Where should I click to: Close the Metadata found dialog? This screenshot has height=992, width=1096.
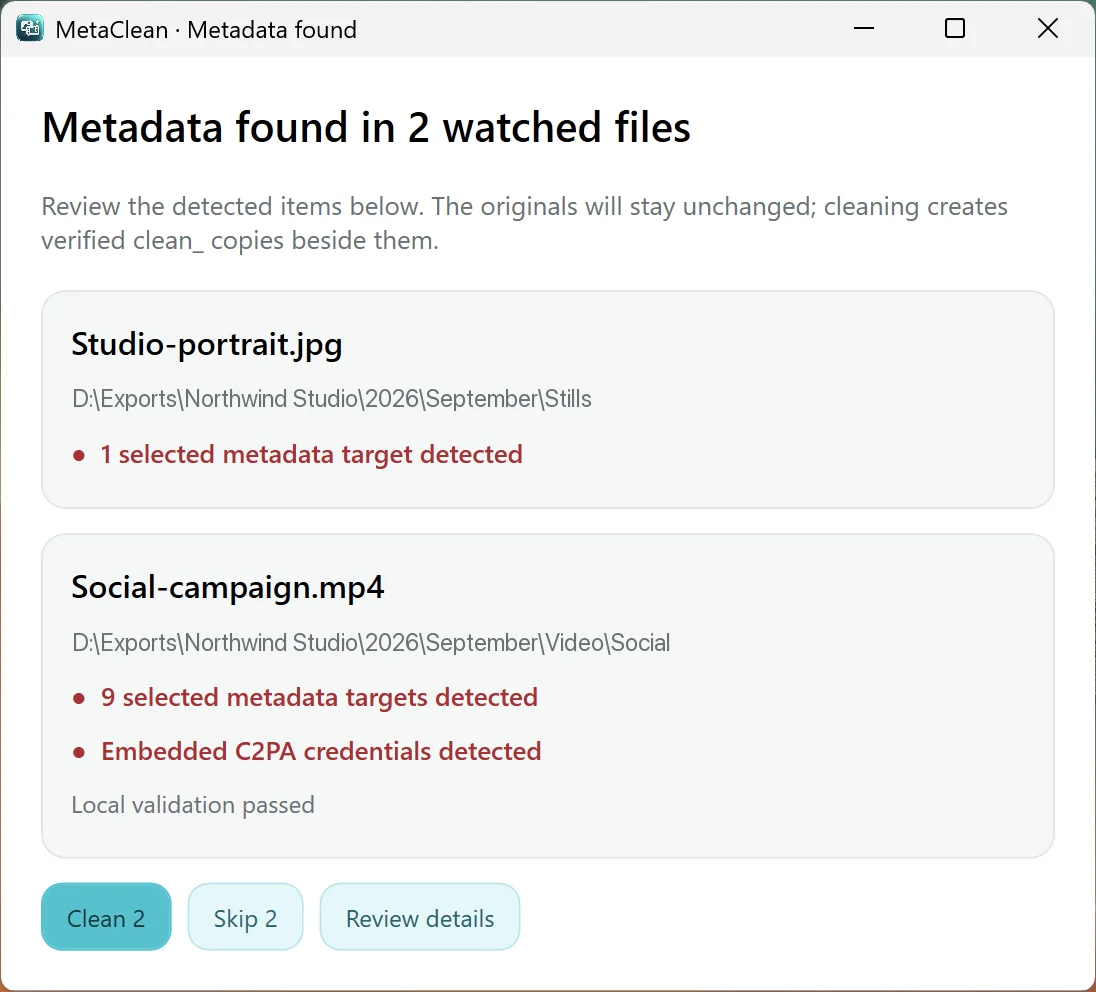coord(1048,29)
